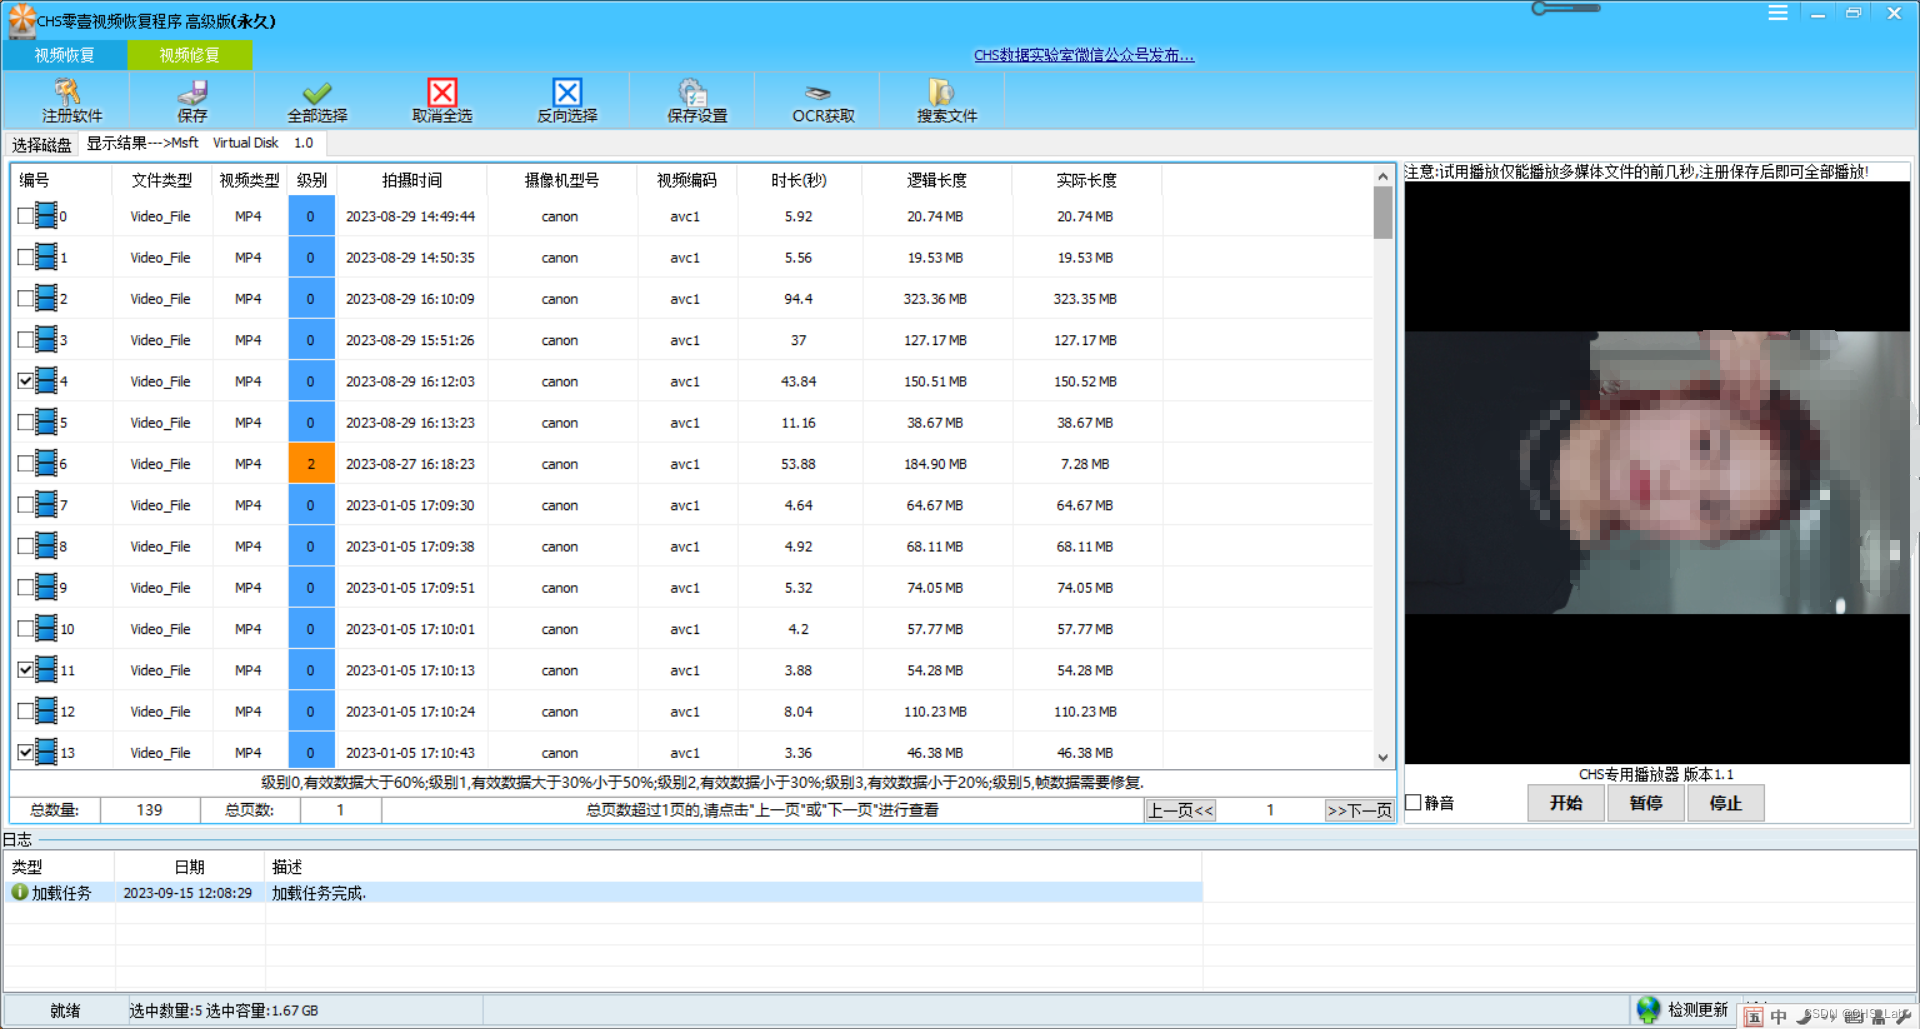
Task: Click the blue level 0 cell in row 4
Action: [311, 381]
